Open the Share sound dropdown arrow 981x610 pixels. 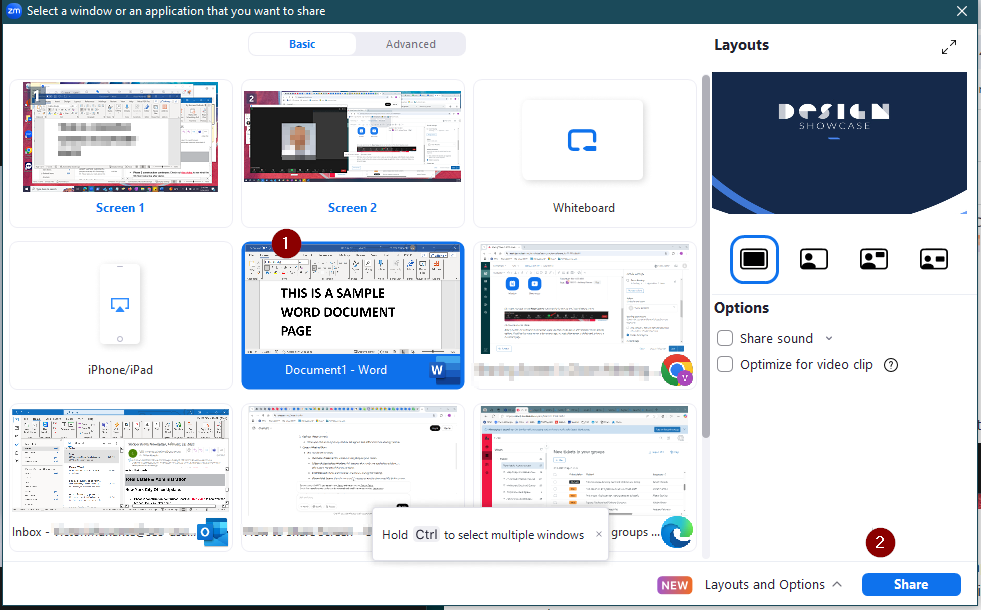829,339
